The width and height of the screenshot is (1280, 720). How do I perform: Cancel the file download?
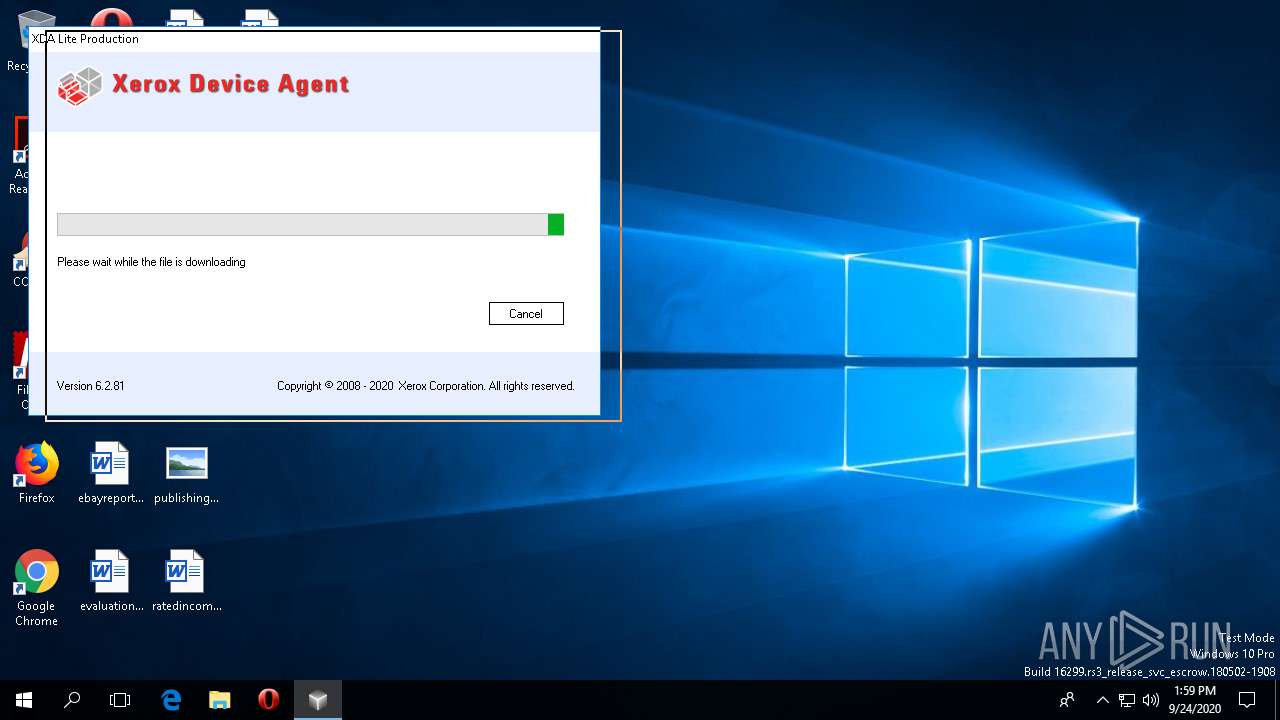(x=526, y=313)
